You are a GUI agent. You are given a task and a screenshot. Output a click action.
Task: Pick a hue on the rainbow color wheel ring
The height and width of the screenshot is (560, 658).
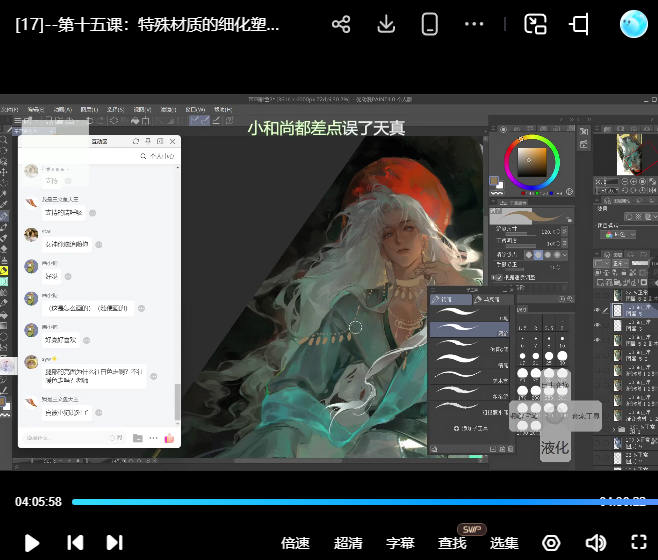532,162
